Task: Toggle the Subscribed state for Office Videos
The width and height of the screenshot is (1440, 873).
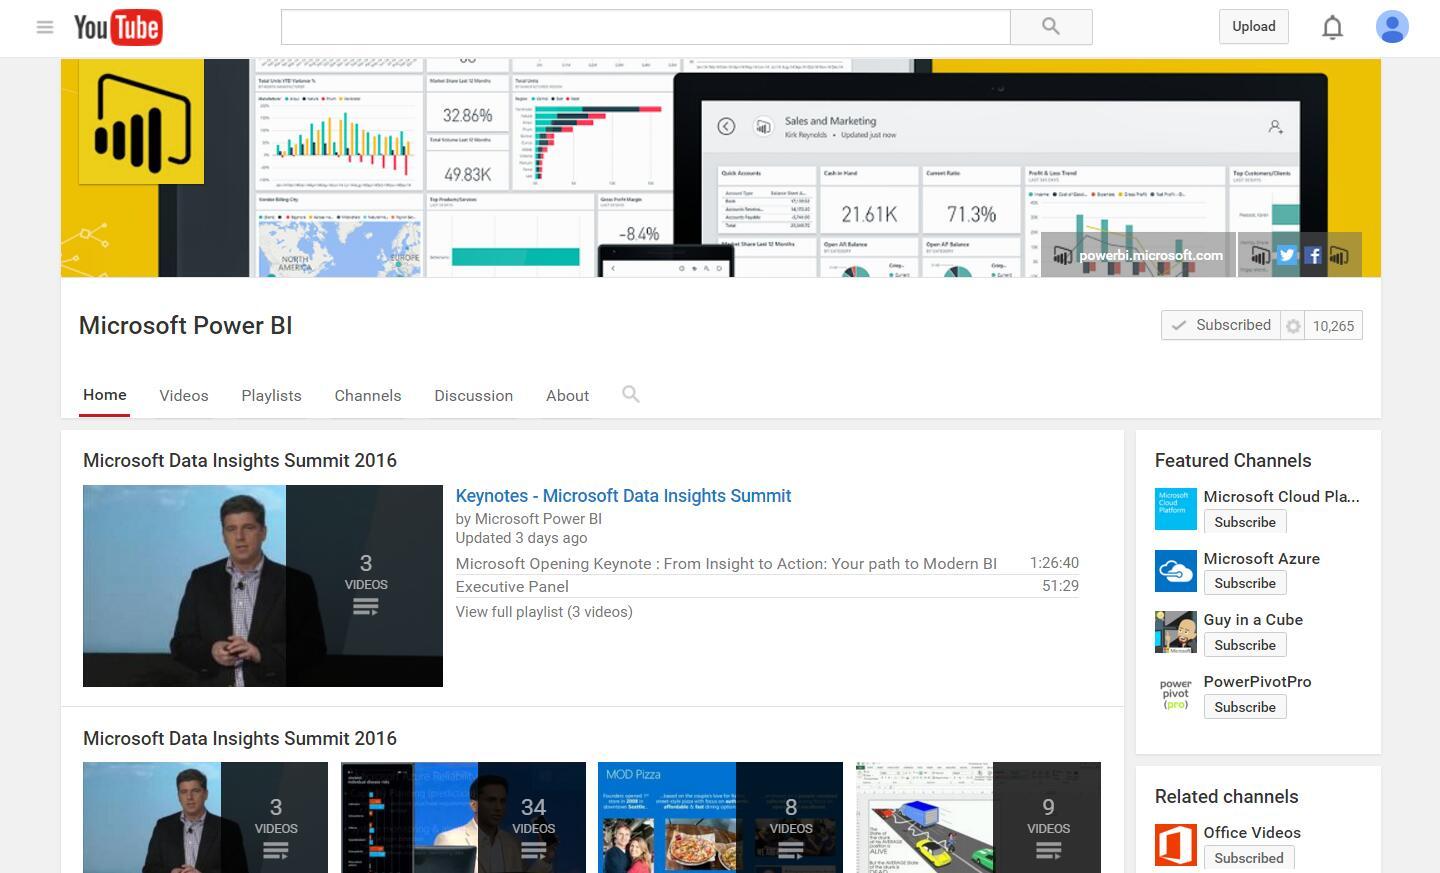Action: pos(1248,857)
